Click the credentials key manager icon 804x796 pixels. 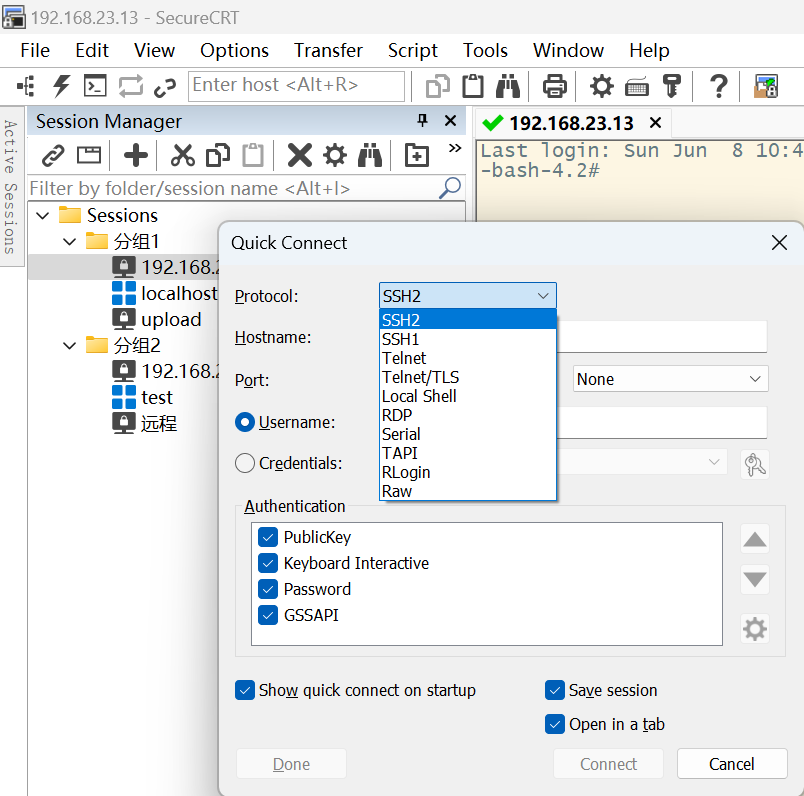[755, 465]
